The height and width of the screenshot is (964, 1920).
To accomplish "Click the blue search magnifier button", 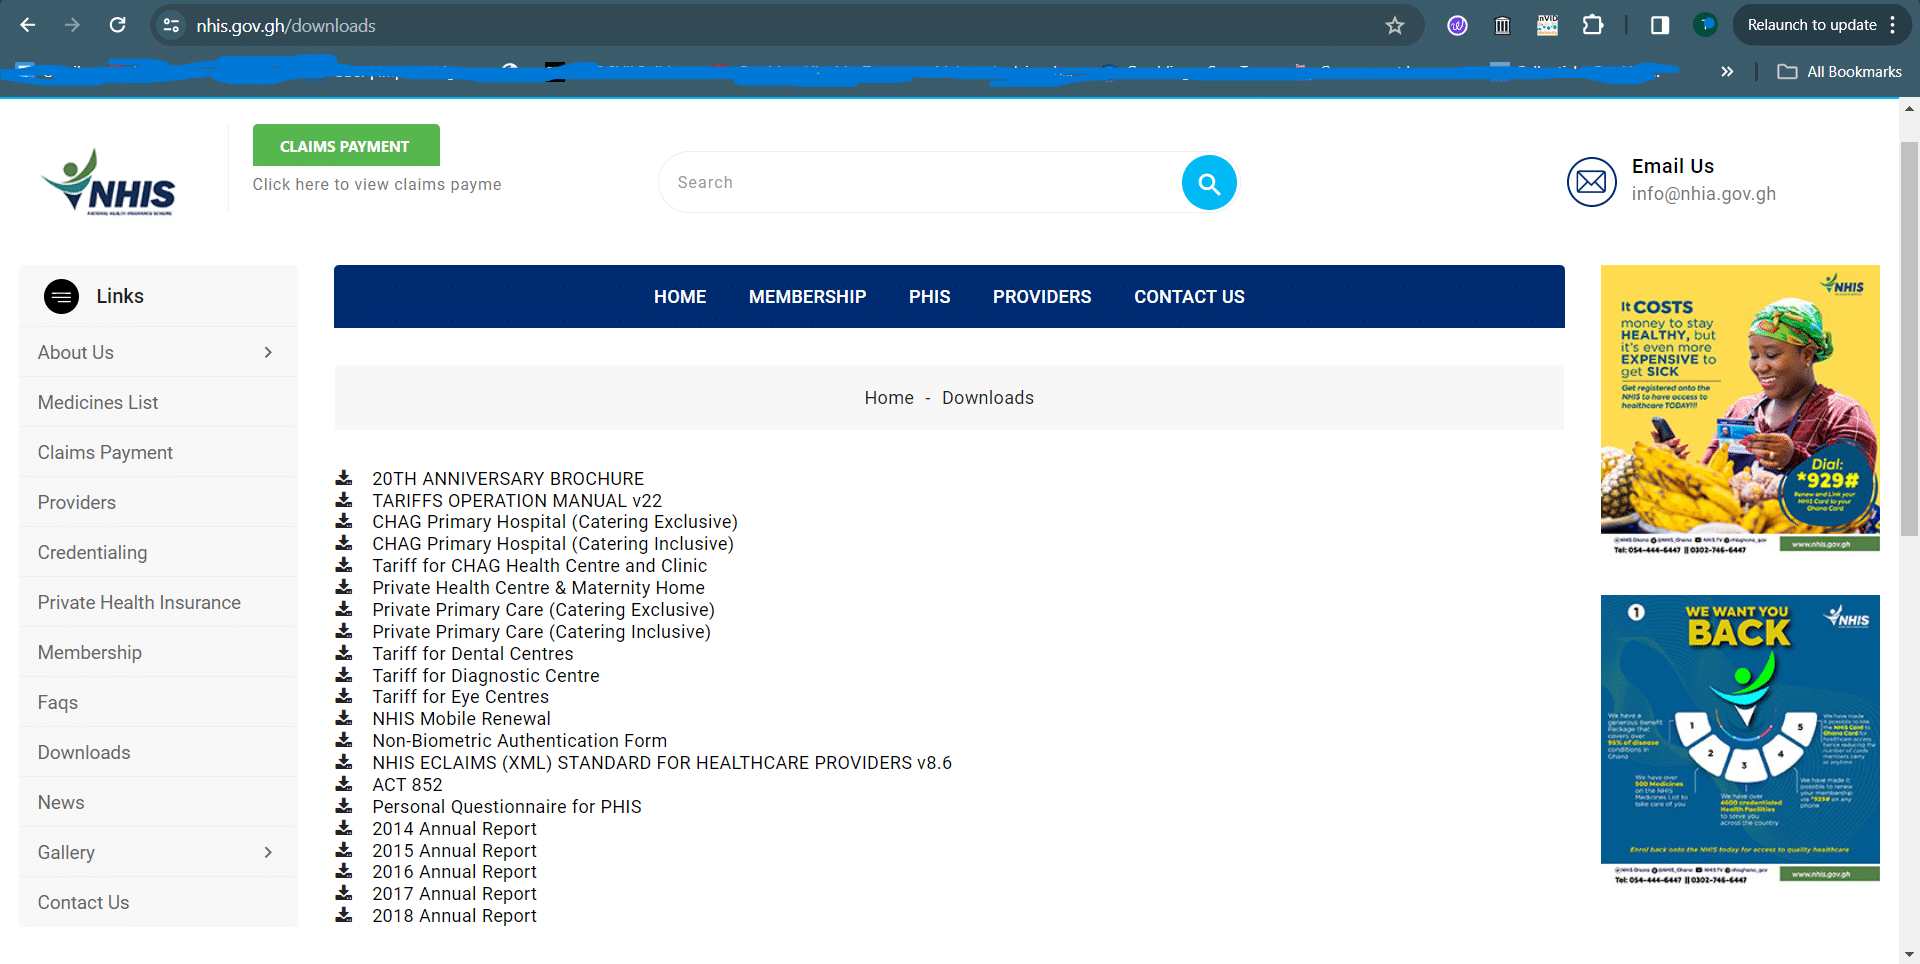I will point(1209,182).
